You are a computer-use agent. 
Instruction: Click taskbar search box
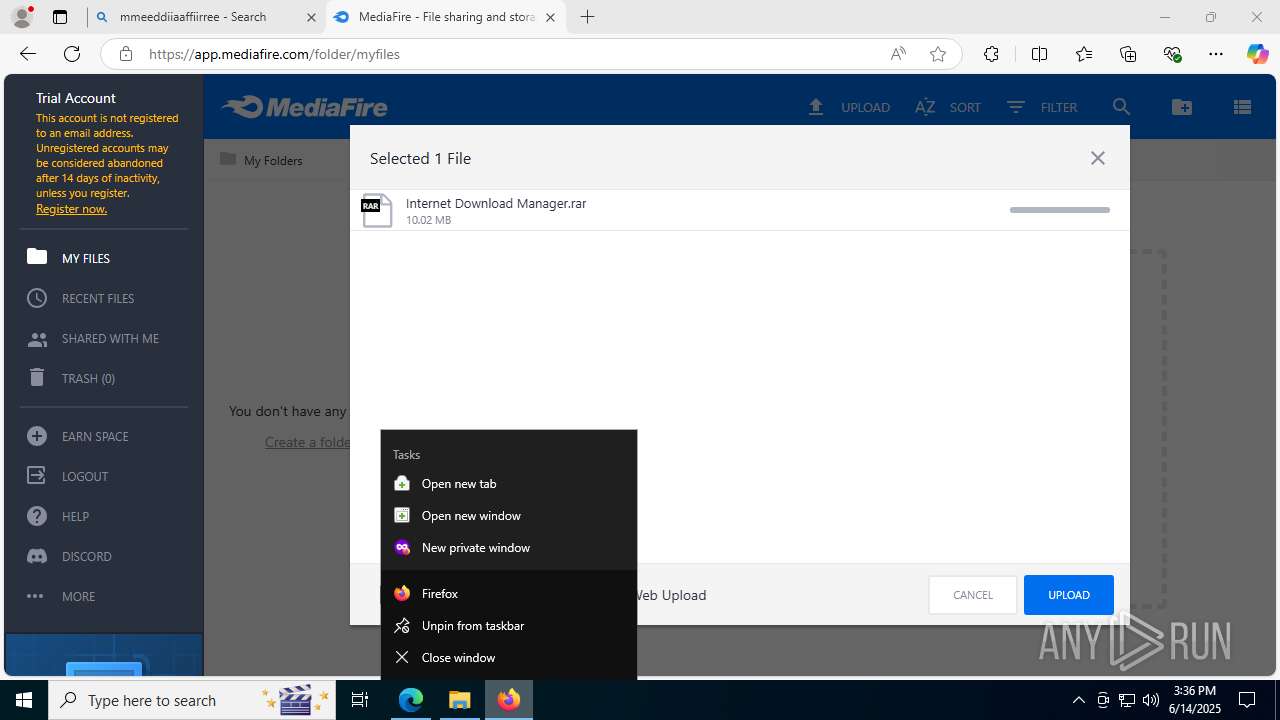[x=194, y=700]
